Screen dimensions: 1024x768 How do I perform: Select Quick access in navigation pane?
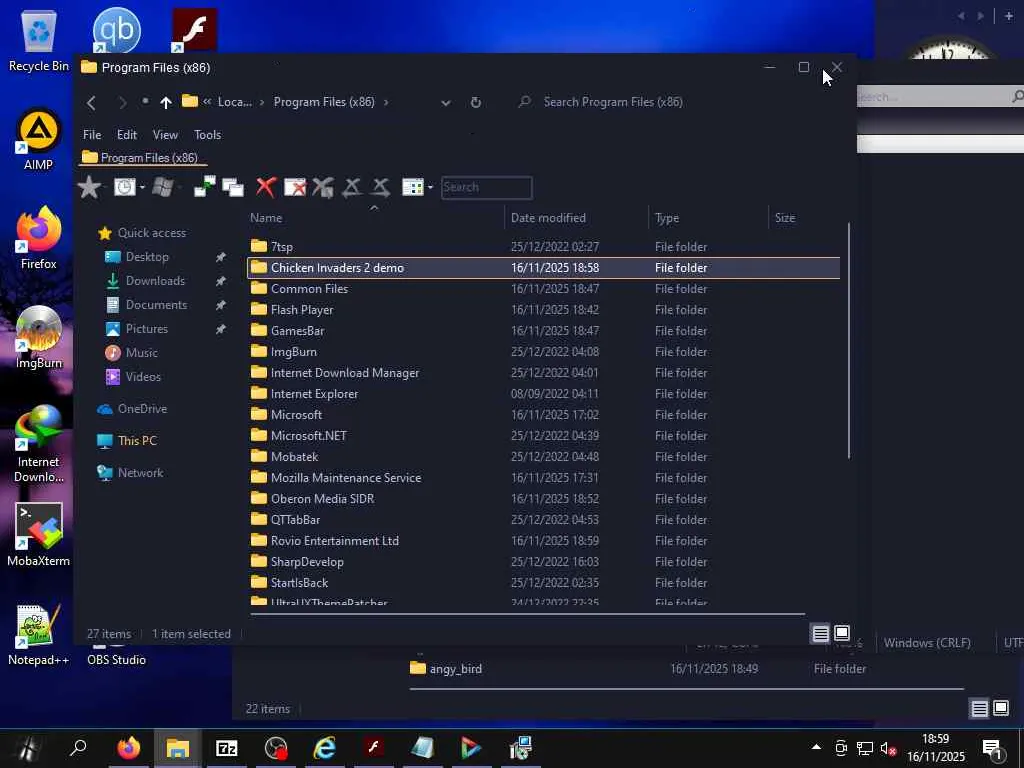142,232
